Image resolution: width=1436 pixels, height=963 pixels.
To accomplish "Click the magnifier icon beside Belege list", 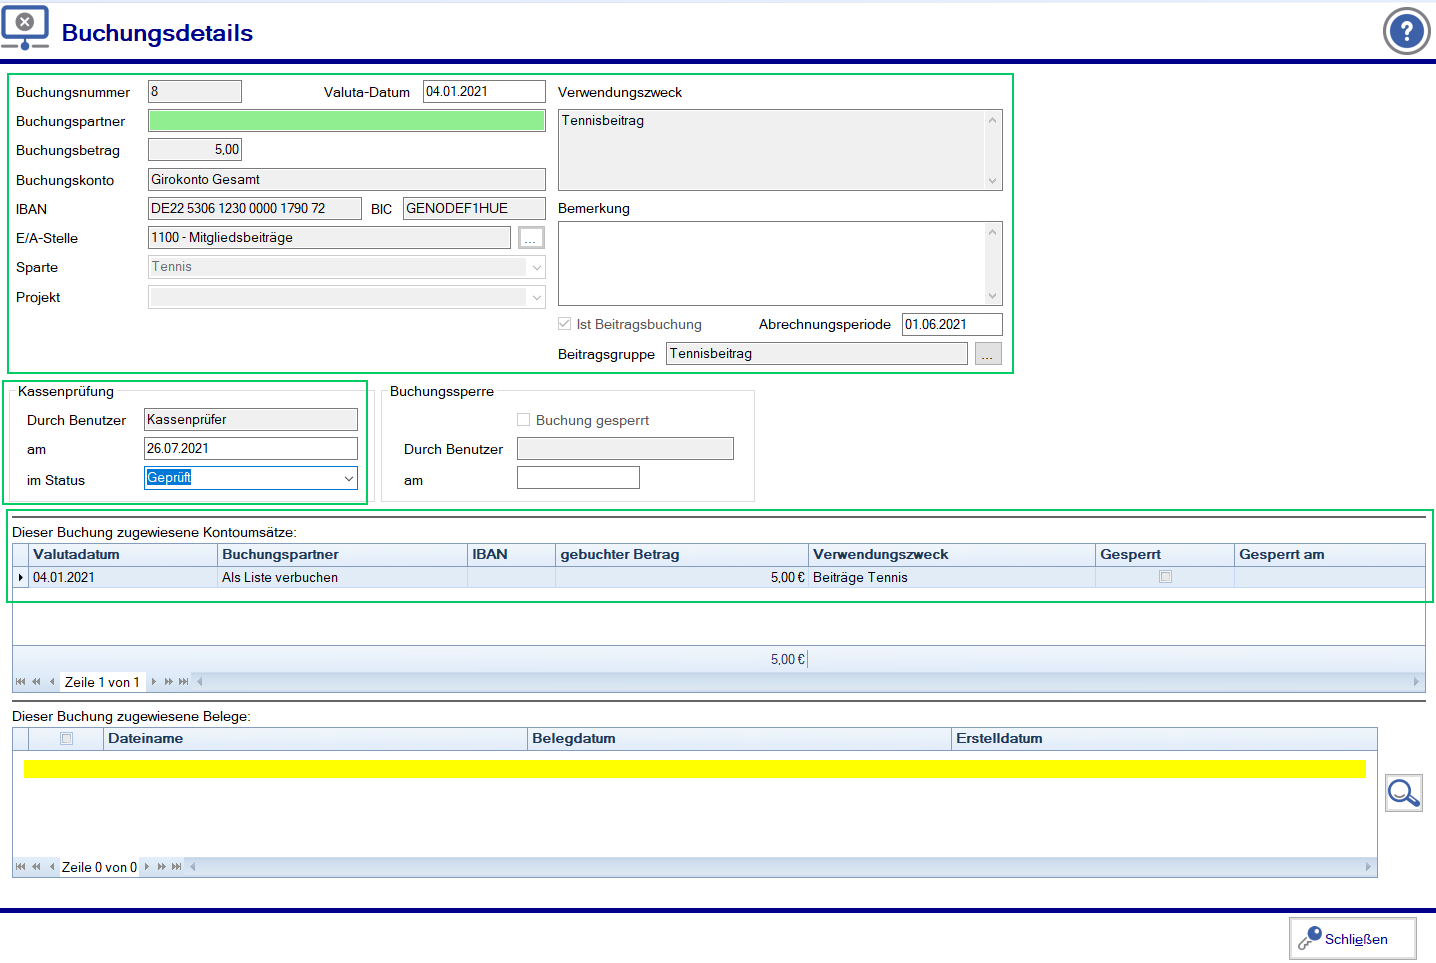I will (1403, 793).
